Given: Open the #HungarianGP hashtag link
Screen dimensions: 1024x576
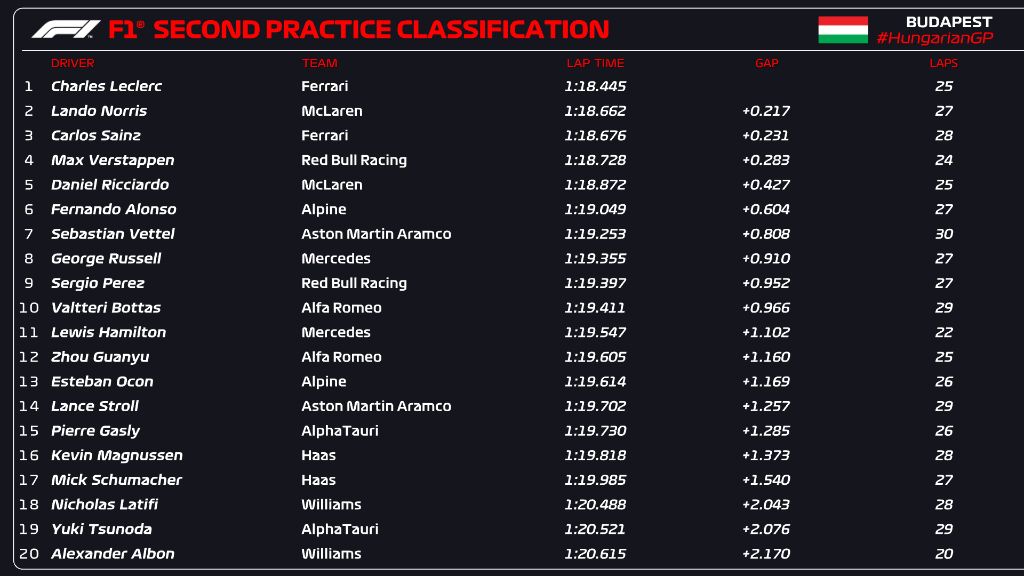Looking at the screenshot, I should pos(933,38).
